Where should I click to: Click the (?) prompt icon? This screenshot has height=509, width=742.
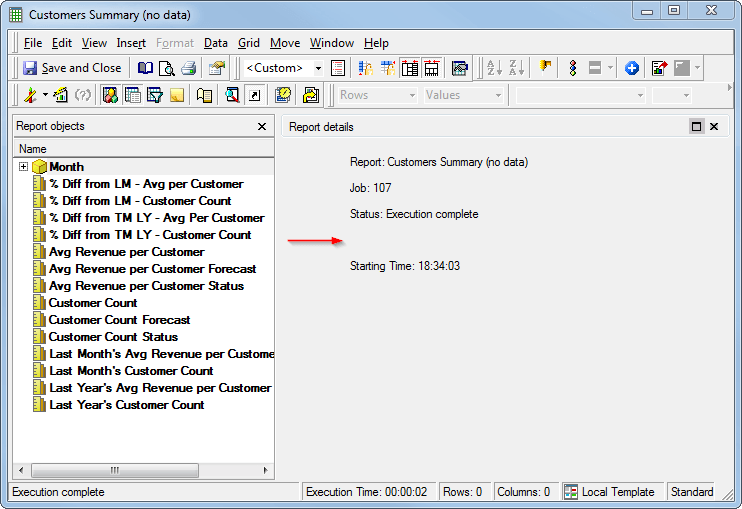point(83,95)
